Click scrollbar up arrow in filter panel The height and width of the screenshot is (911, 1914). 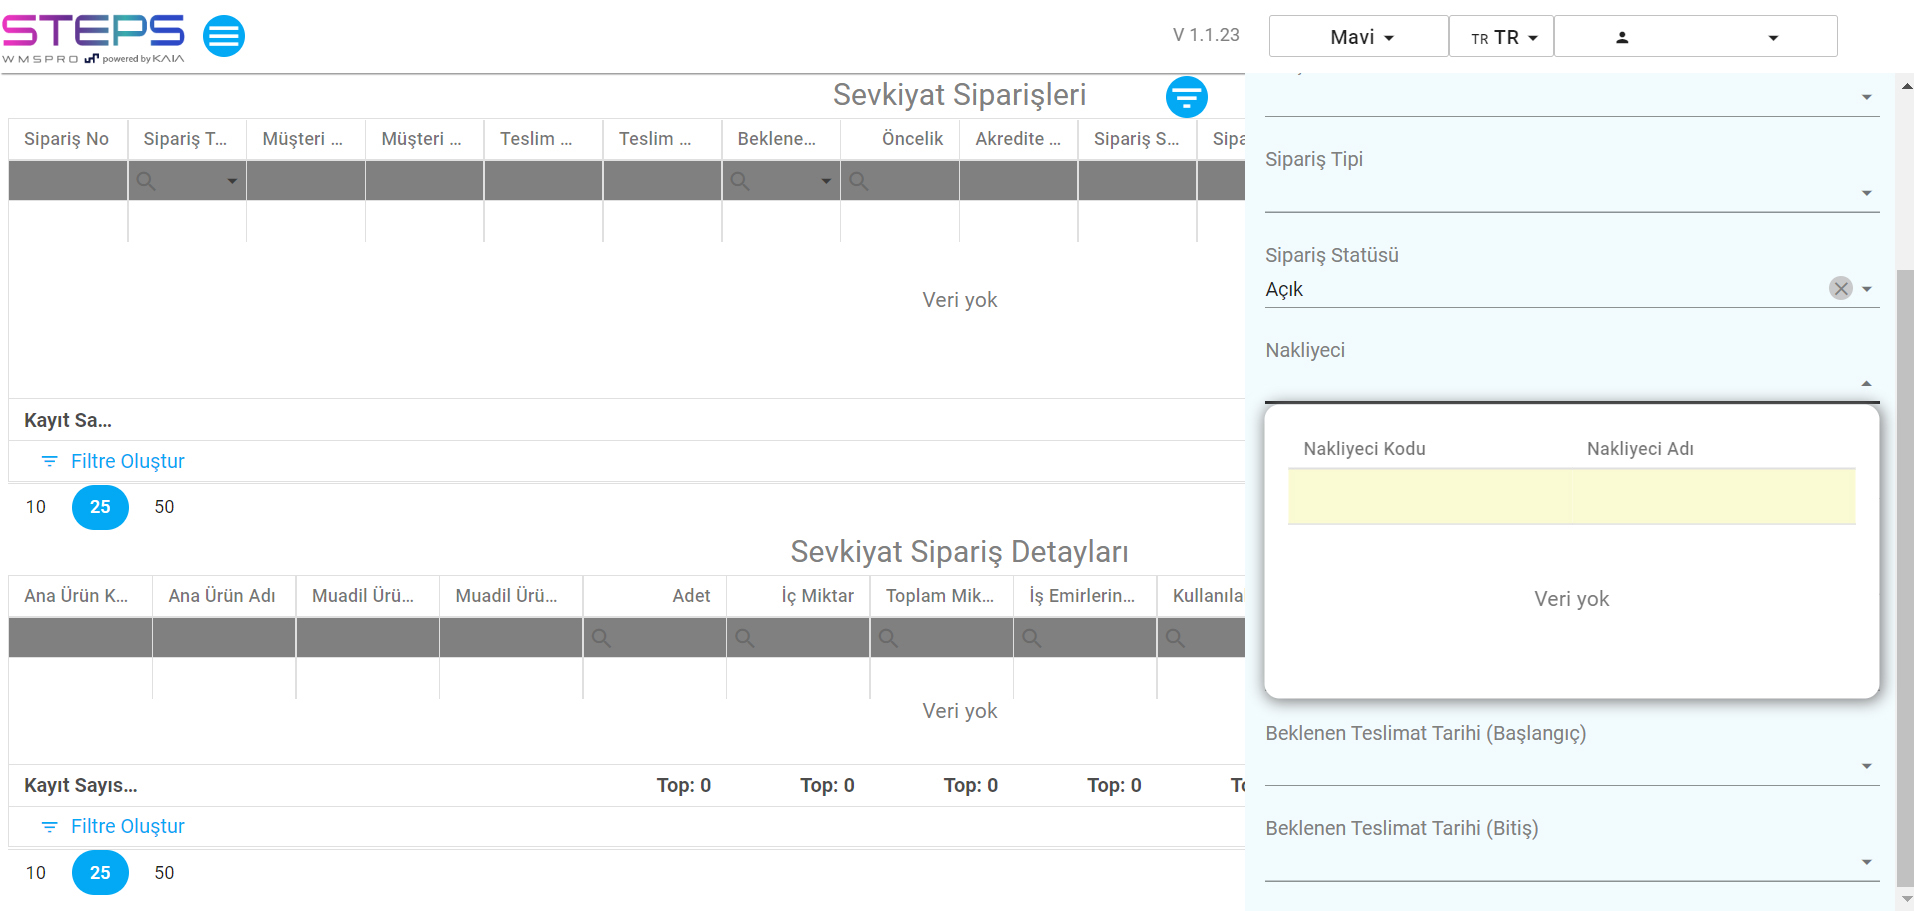1906,86
